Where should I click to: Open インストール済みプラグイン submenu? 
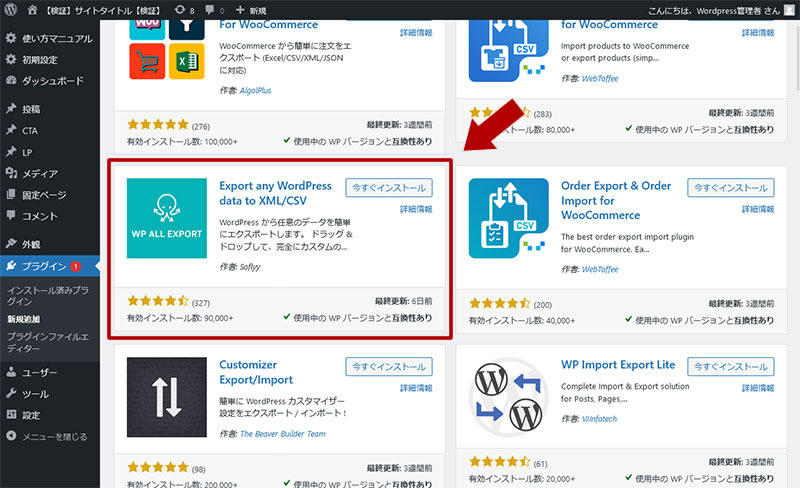(48, 295)
